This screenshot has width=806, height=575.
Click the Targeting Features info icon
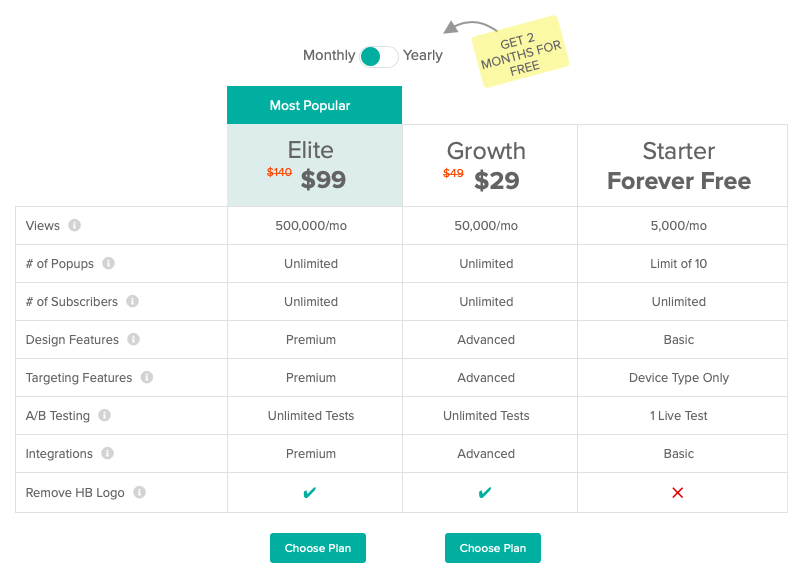coord(147,377)
